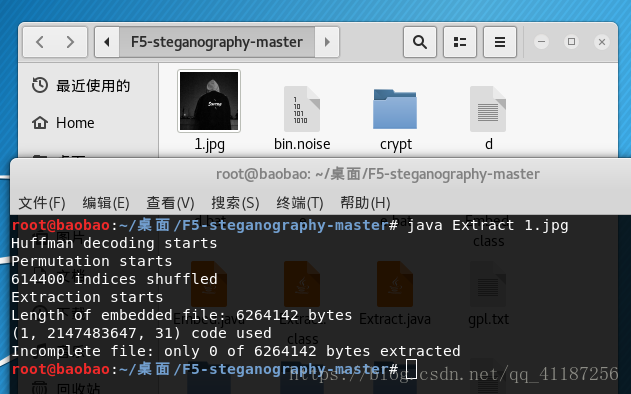
Task: Click 'java Extract 1.jpg' command text
Action: [487, 225]
